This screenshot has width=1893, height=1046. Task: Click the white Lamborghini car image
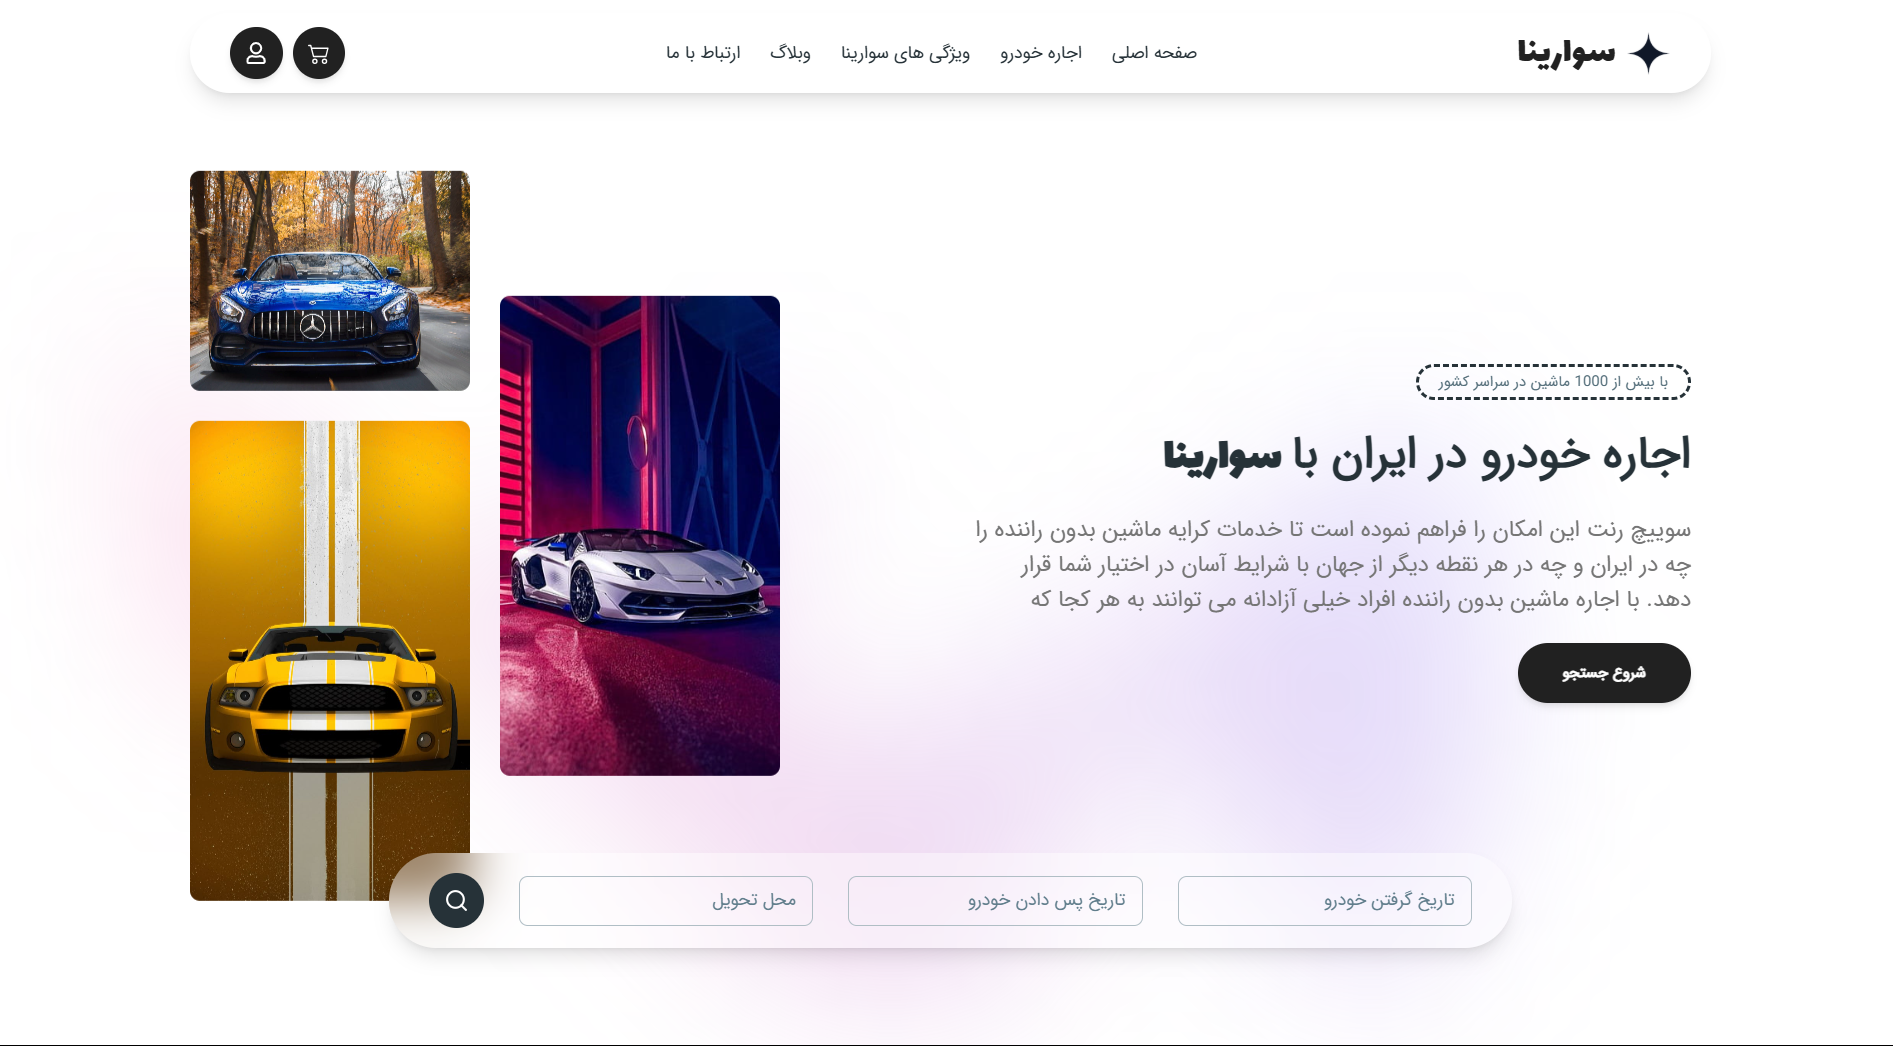(640, 536)
